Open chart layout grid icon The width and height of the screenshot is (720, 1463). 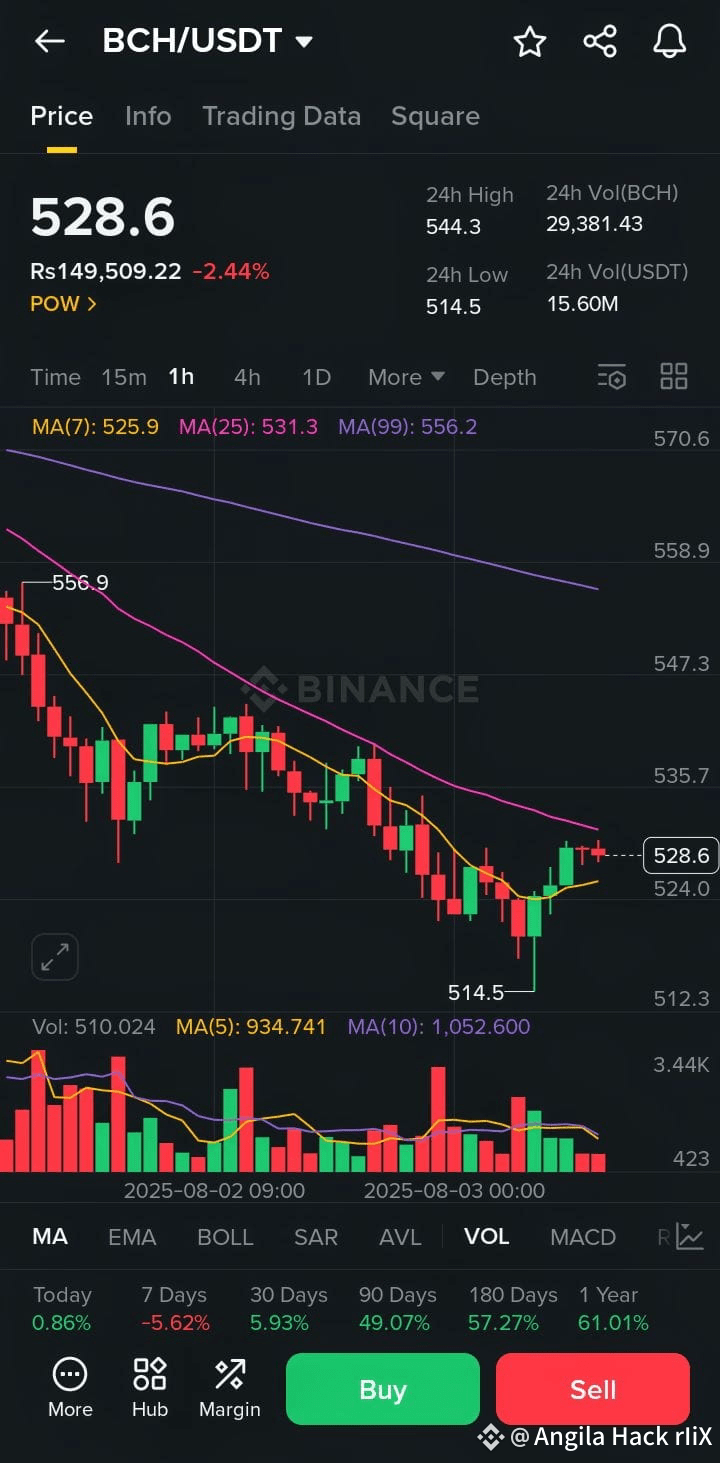[674, 377]
